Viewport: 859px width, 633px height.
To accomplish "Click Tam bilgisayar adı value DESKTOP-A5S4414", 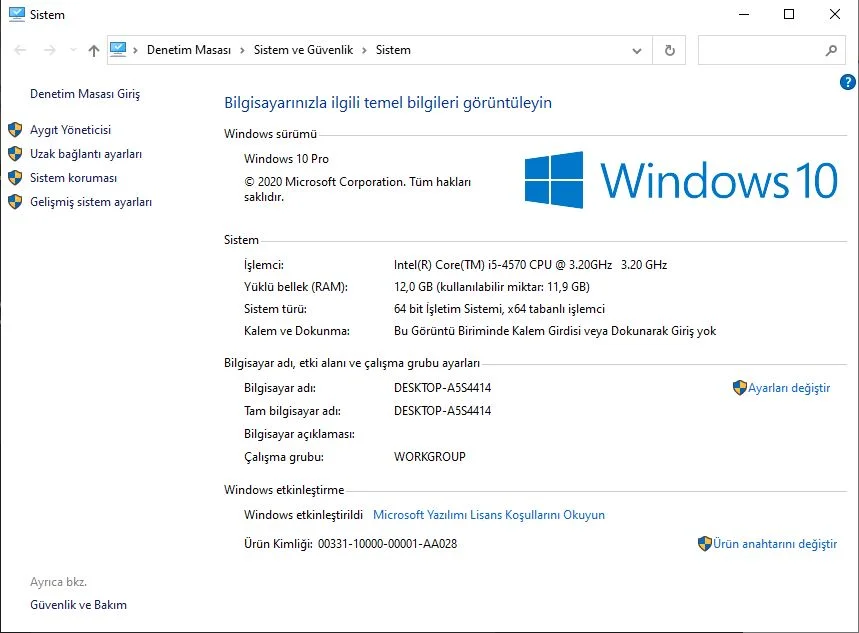I will click(442, 411).
